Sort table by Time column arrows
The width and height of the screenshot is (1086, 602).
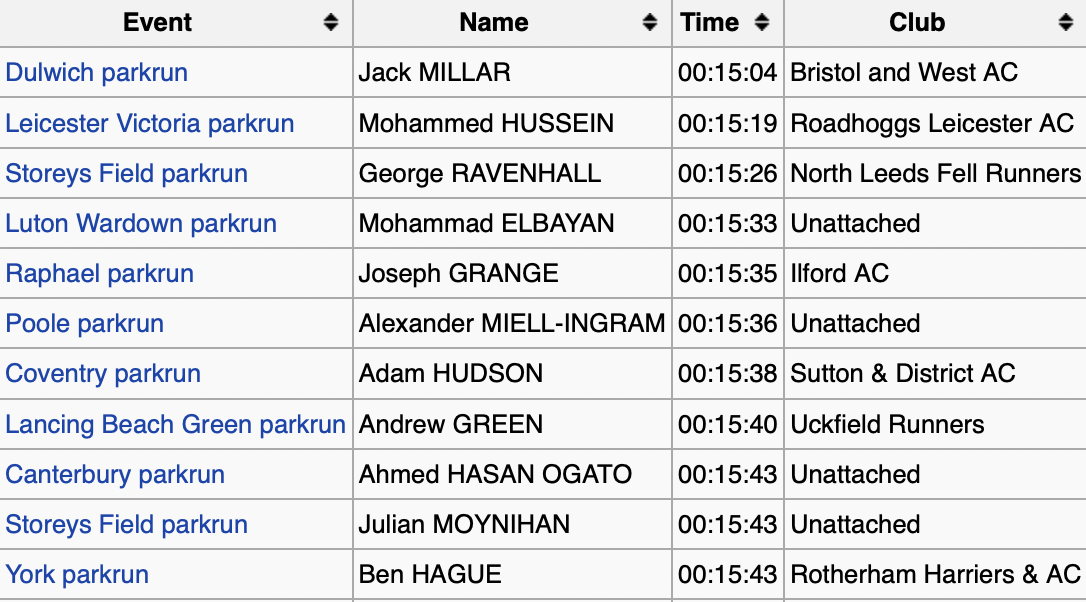point(762,23)
